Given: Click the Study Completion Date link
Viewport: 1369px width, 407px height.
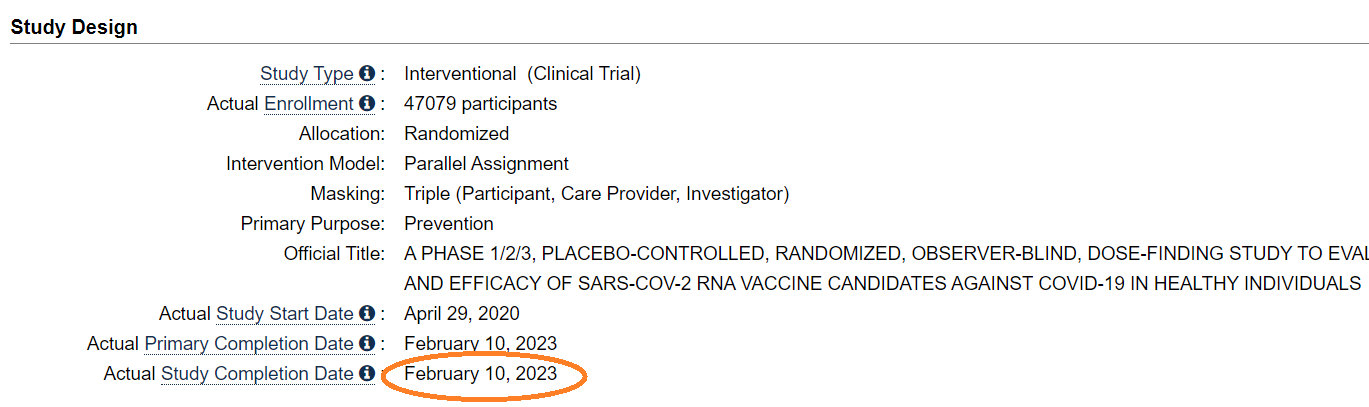Looking at the screenshot, I should tap(257, 374).
